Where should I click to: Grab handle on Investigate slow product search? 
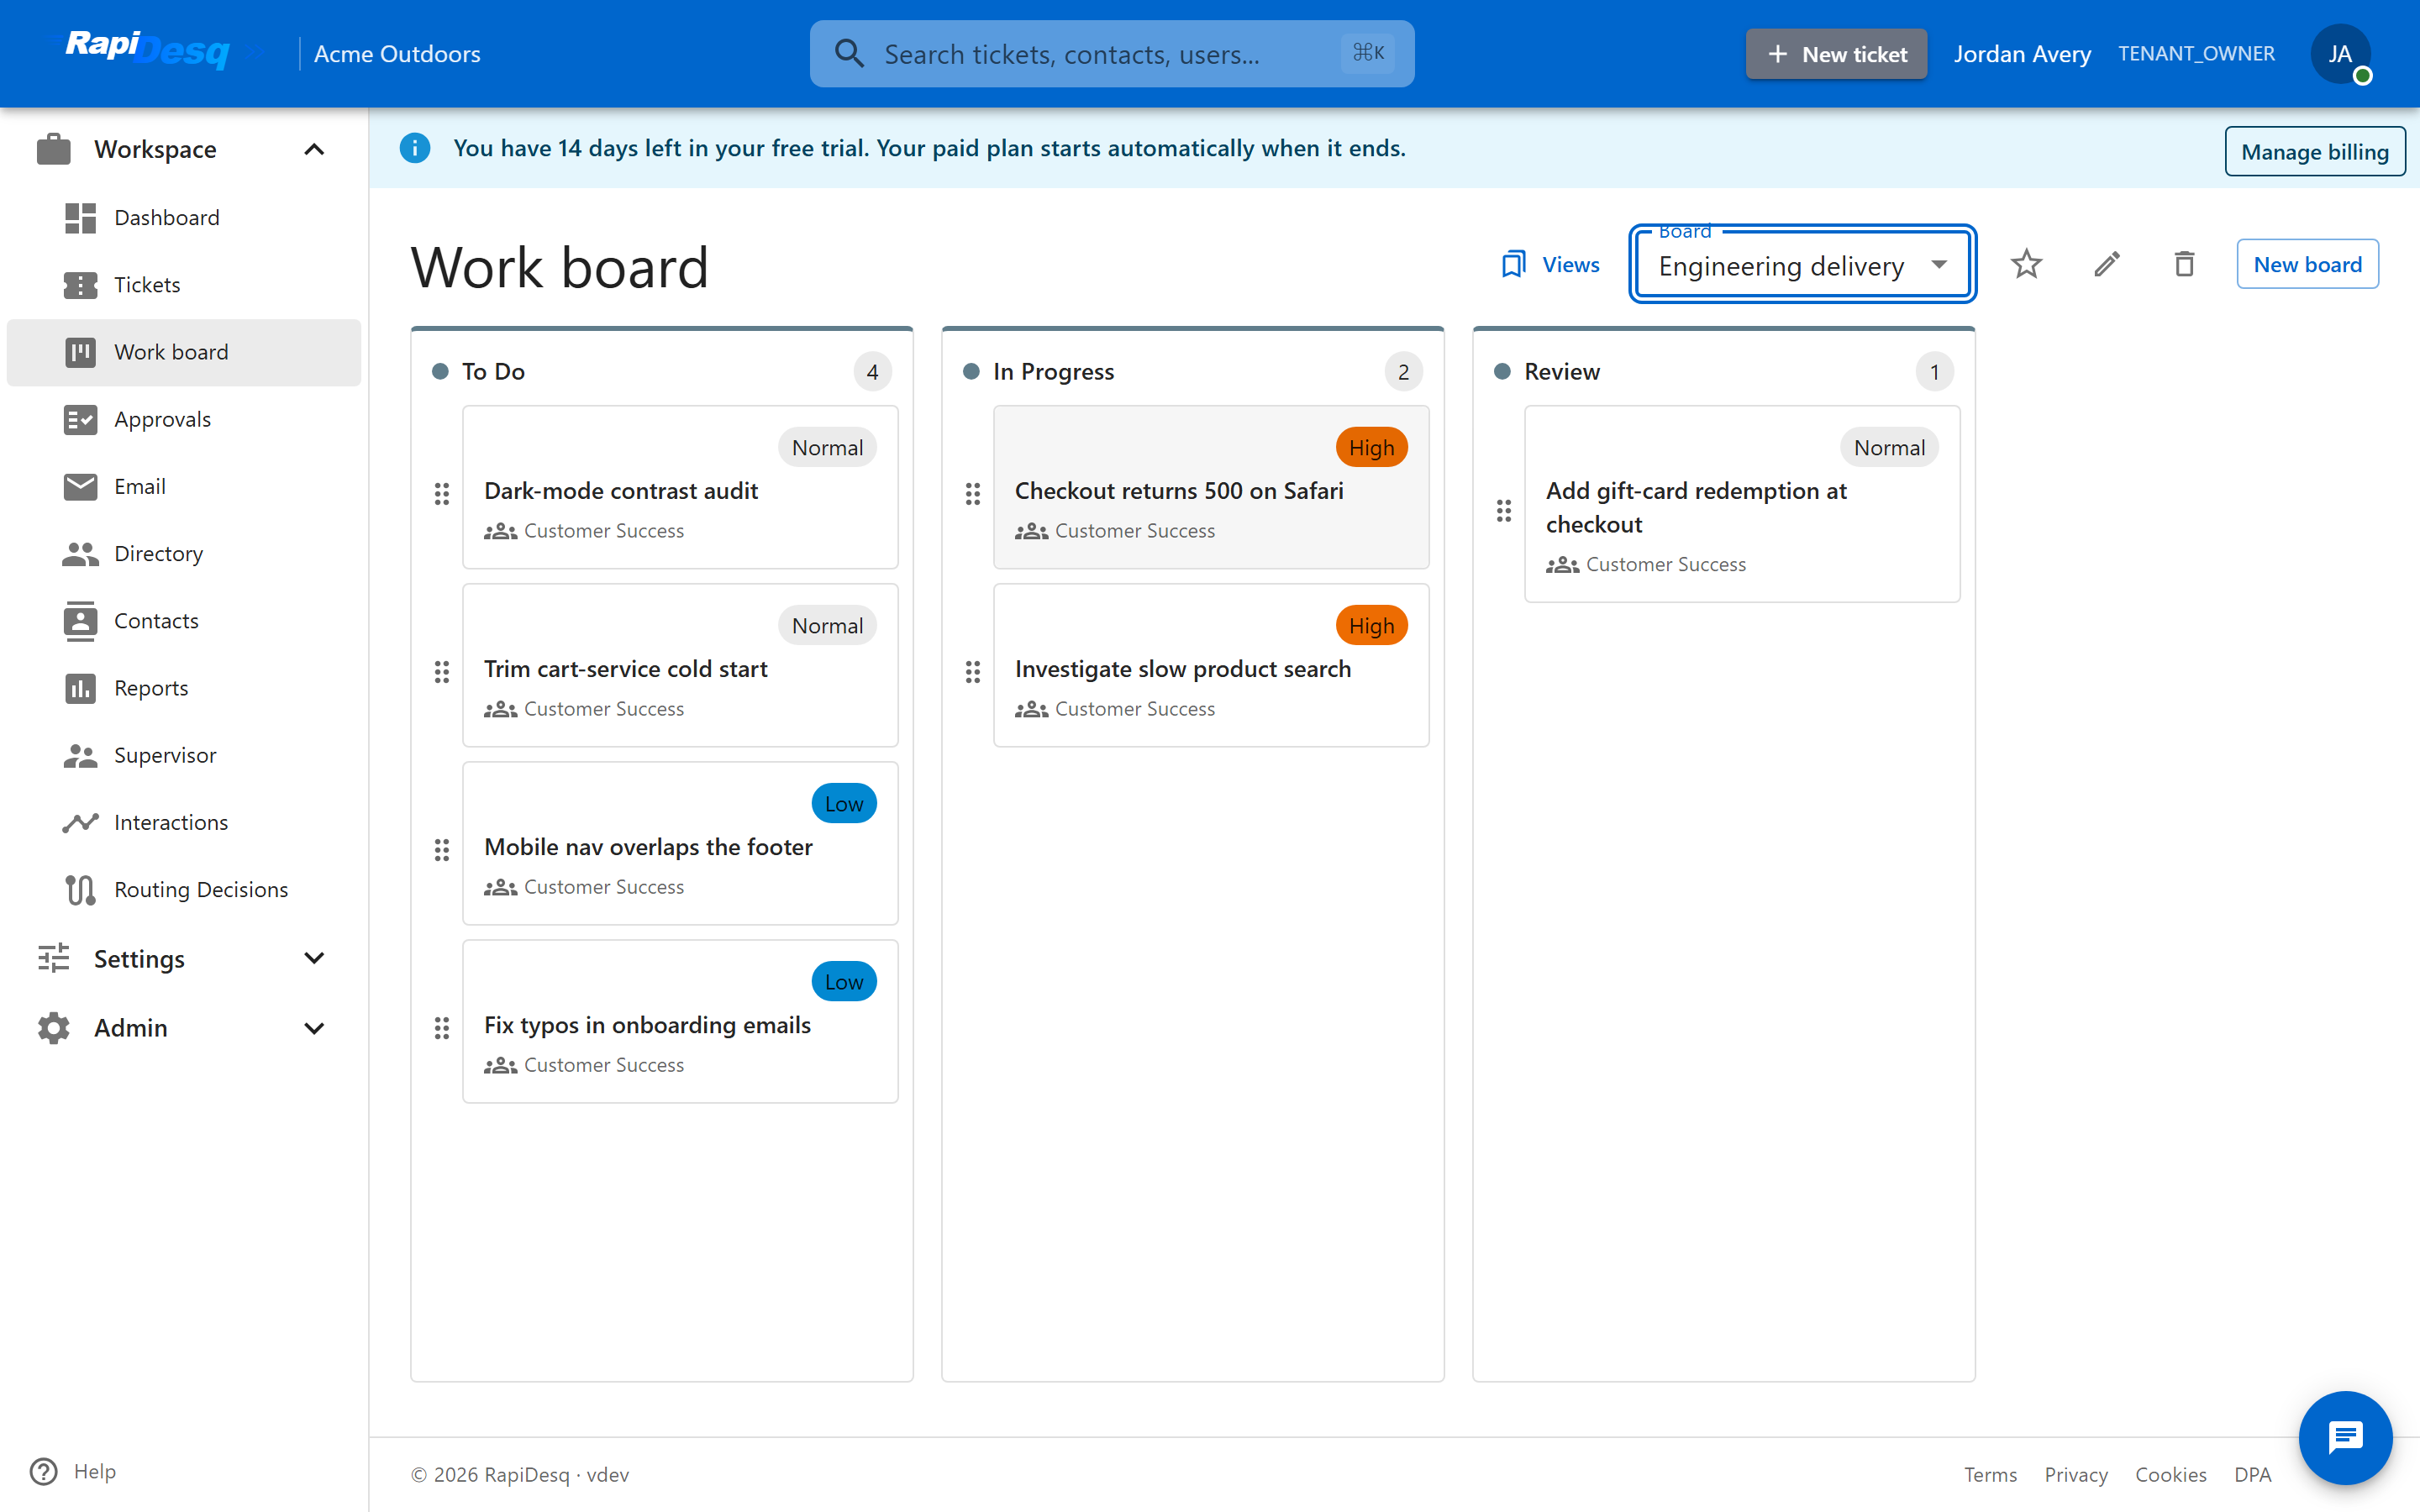pyautogui.click(x=973, y=671)
